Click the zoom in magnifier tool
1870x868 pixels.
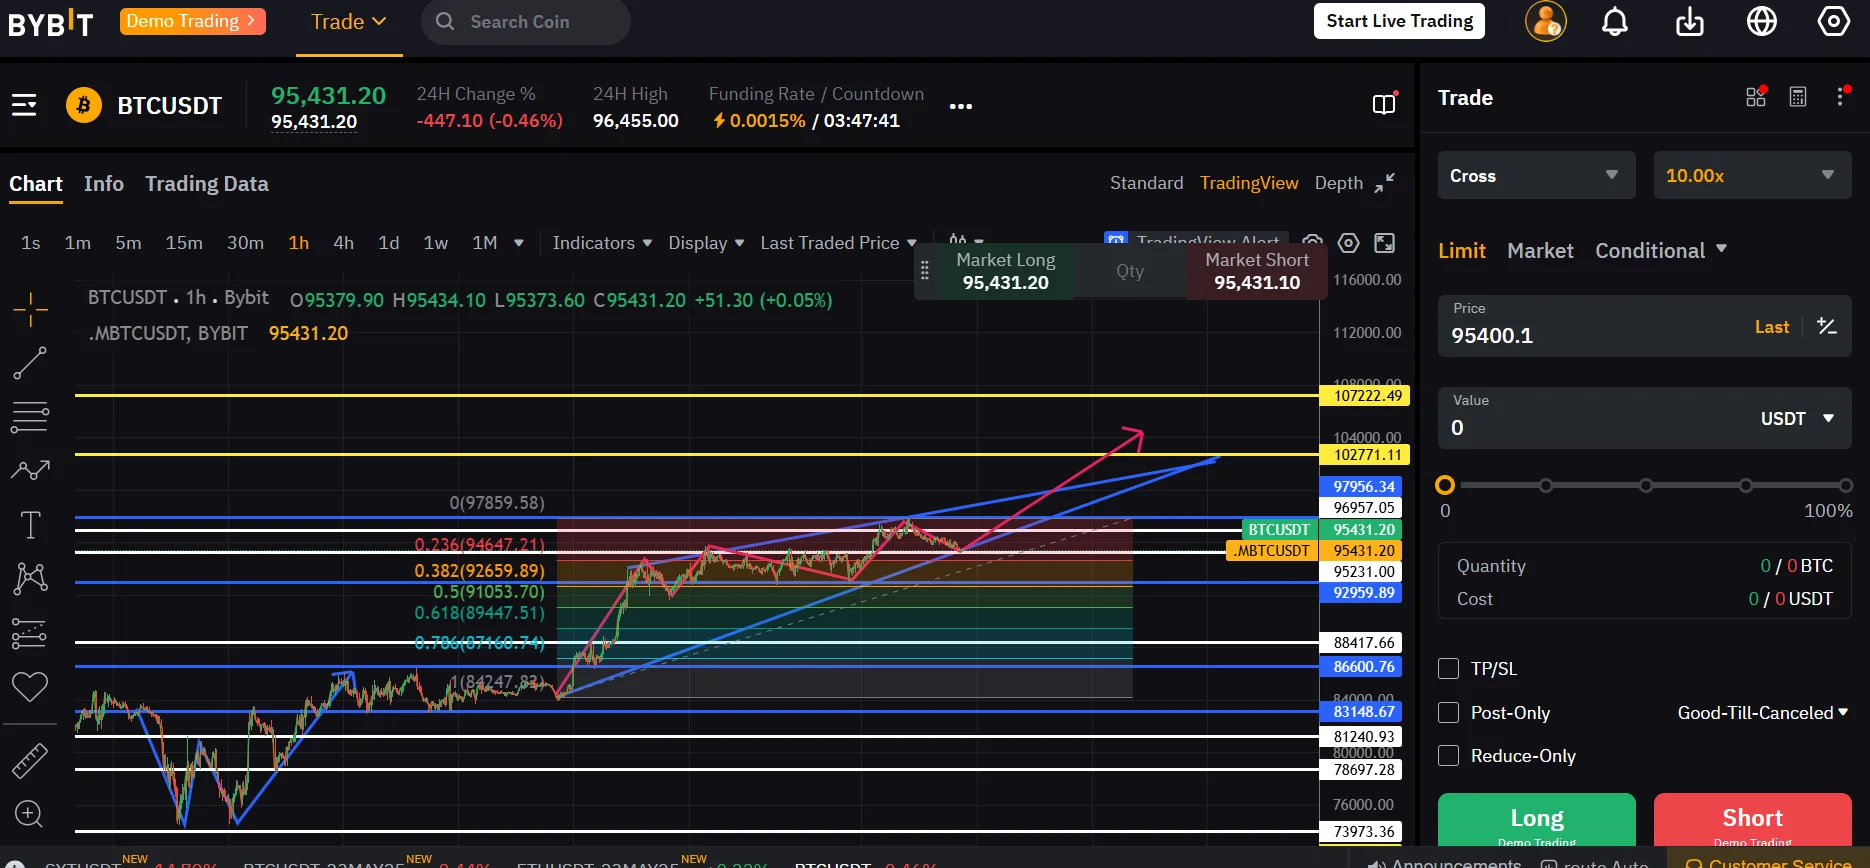[29, 814]
